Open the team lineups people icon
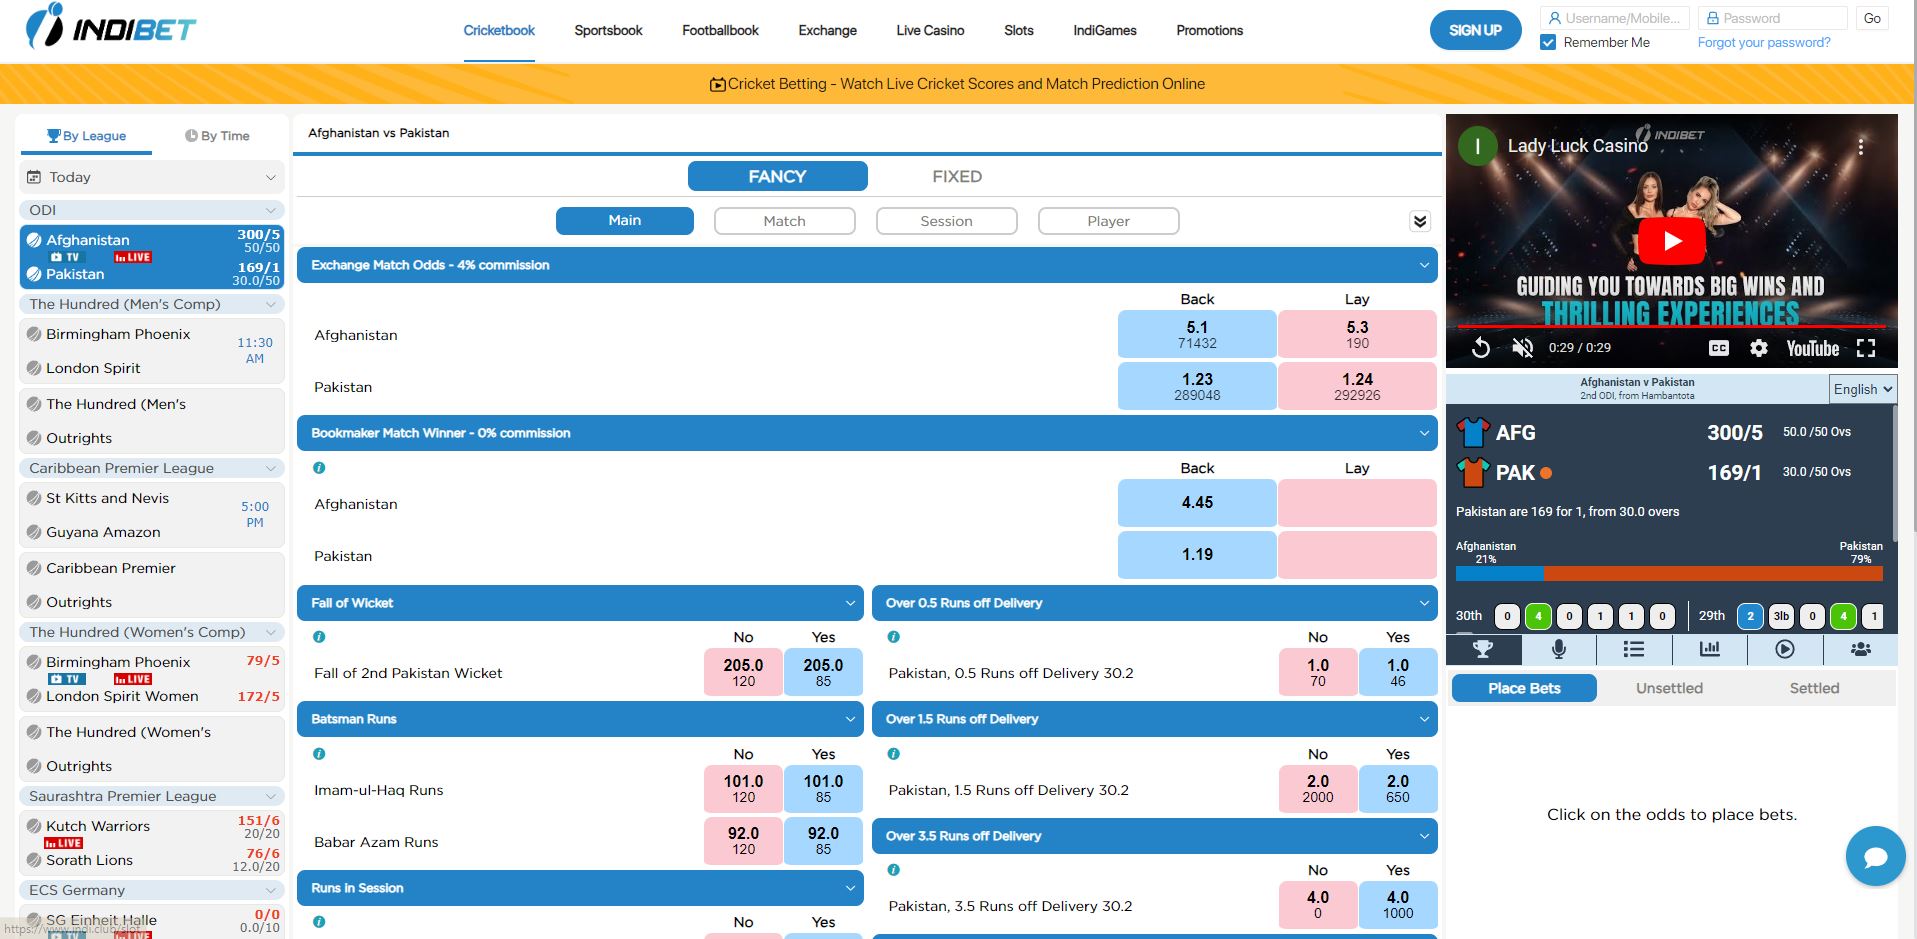The image size is (1917, 939). click(x=1861, y=650)
